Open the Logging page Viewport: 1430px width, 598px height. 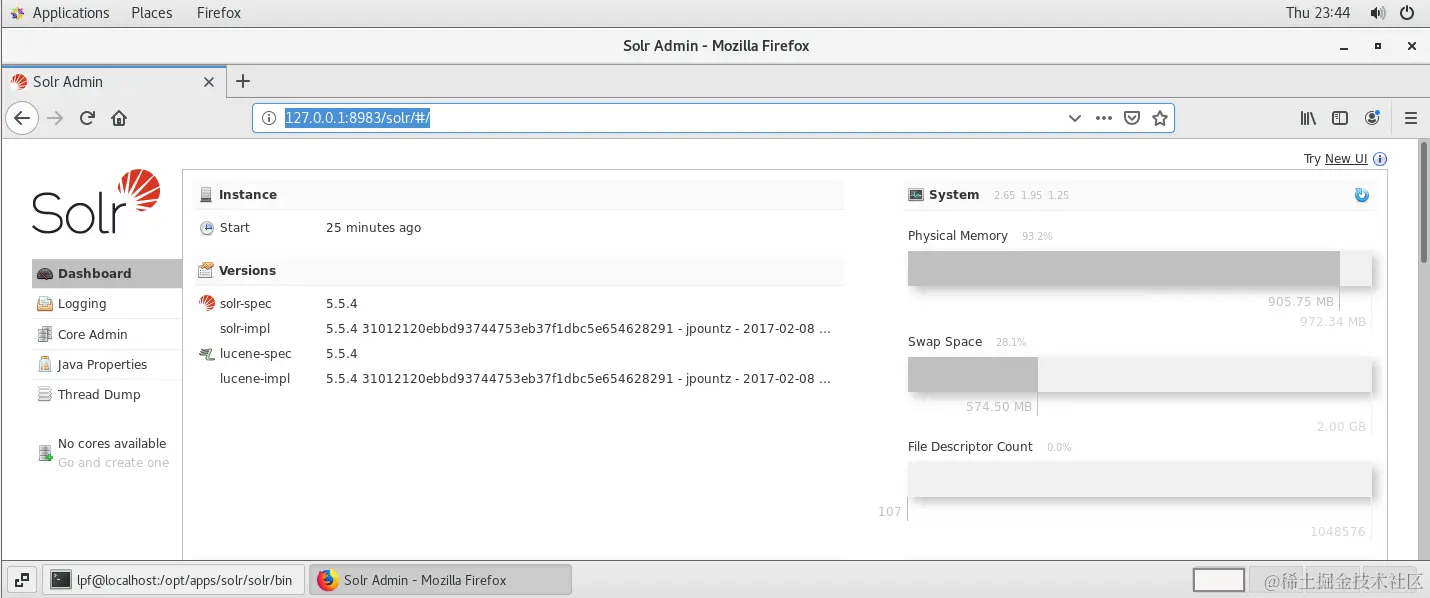pyautogui.click(x=82, y=304)
